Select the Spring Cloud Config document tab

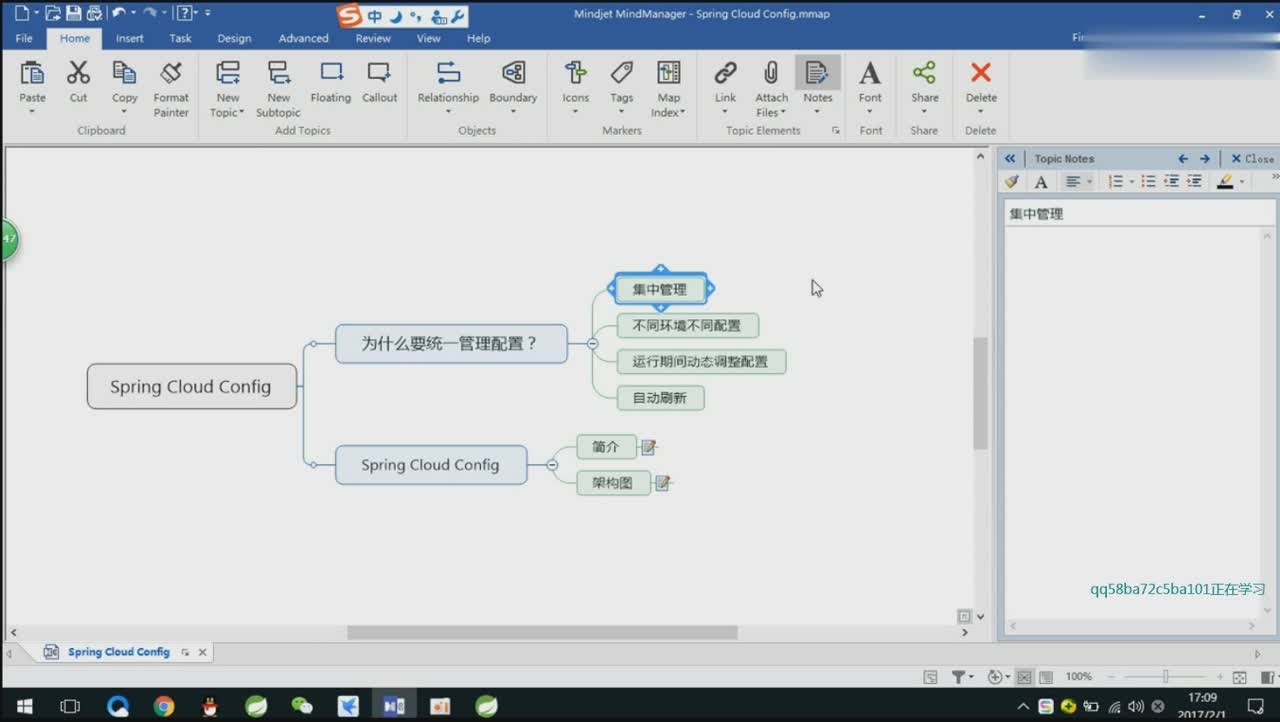pos(119,652)
